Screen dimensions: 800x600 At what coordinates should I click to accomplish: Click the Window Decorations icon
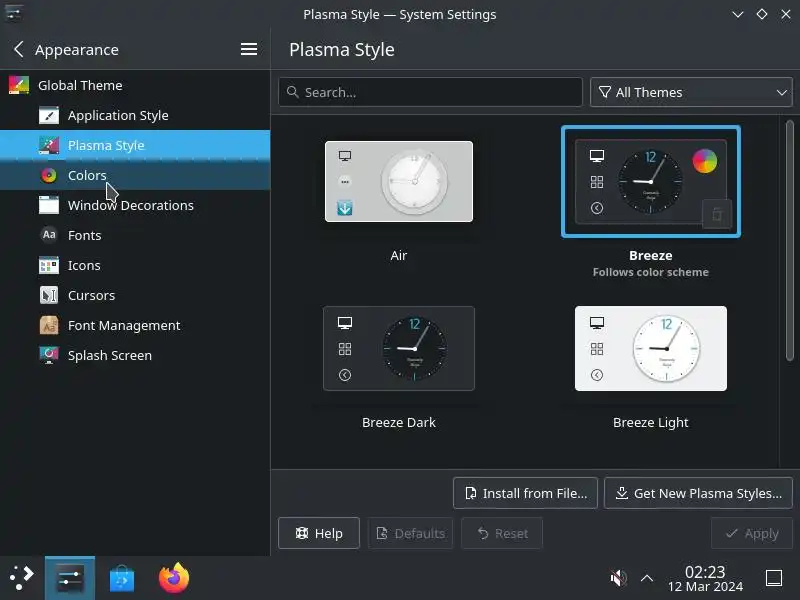click(x=49, y=205)
